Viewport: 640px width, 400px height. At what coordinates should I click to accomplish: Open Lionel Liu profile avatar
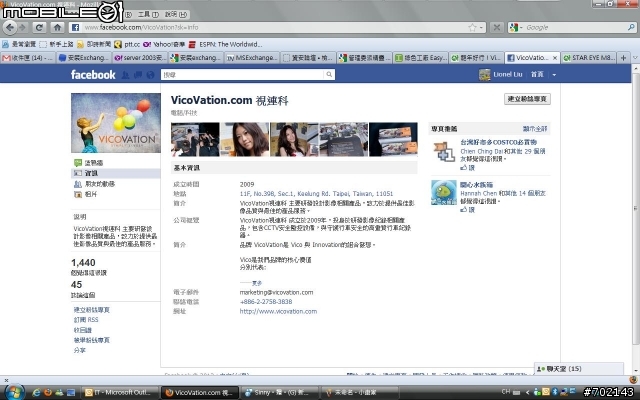click(484, 75)
